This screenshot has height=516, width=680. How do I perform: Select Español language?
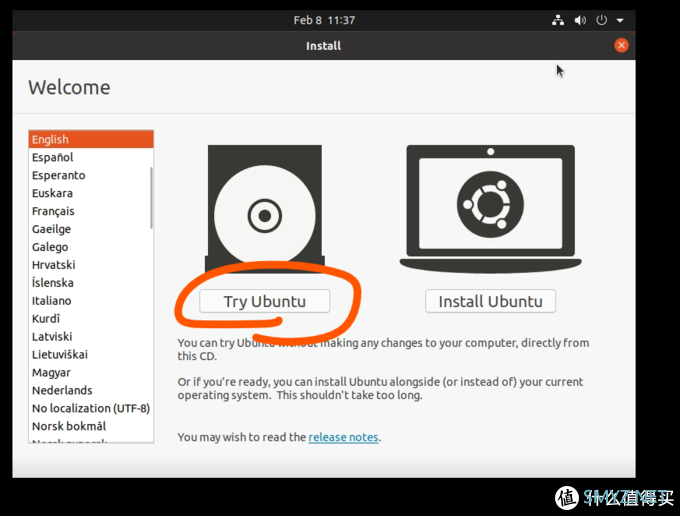pos(91,157)
